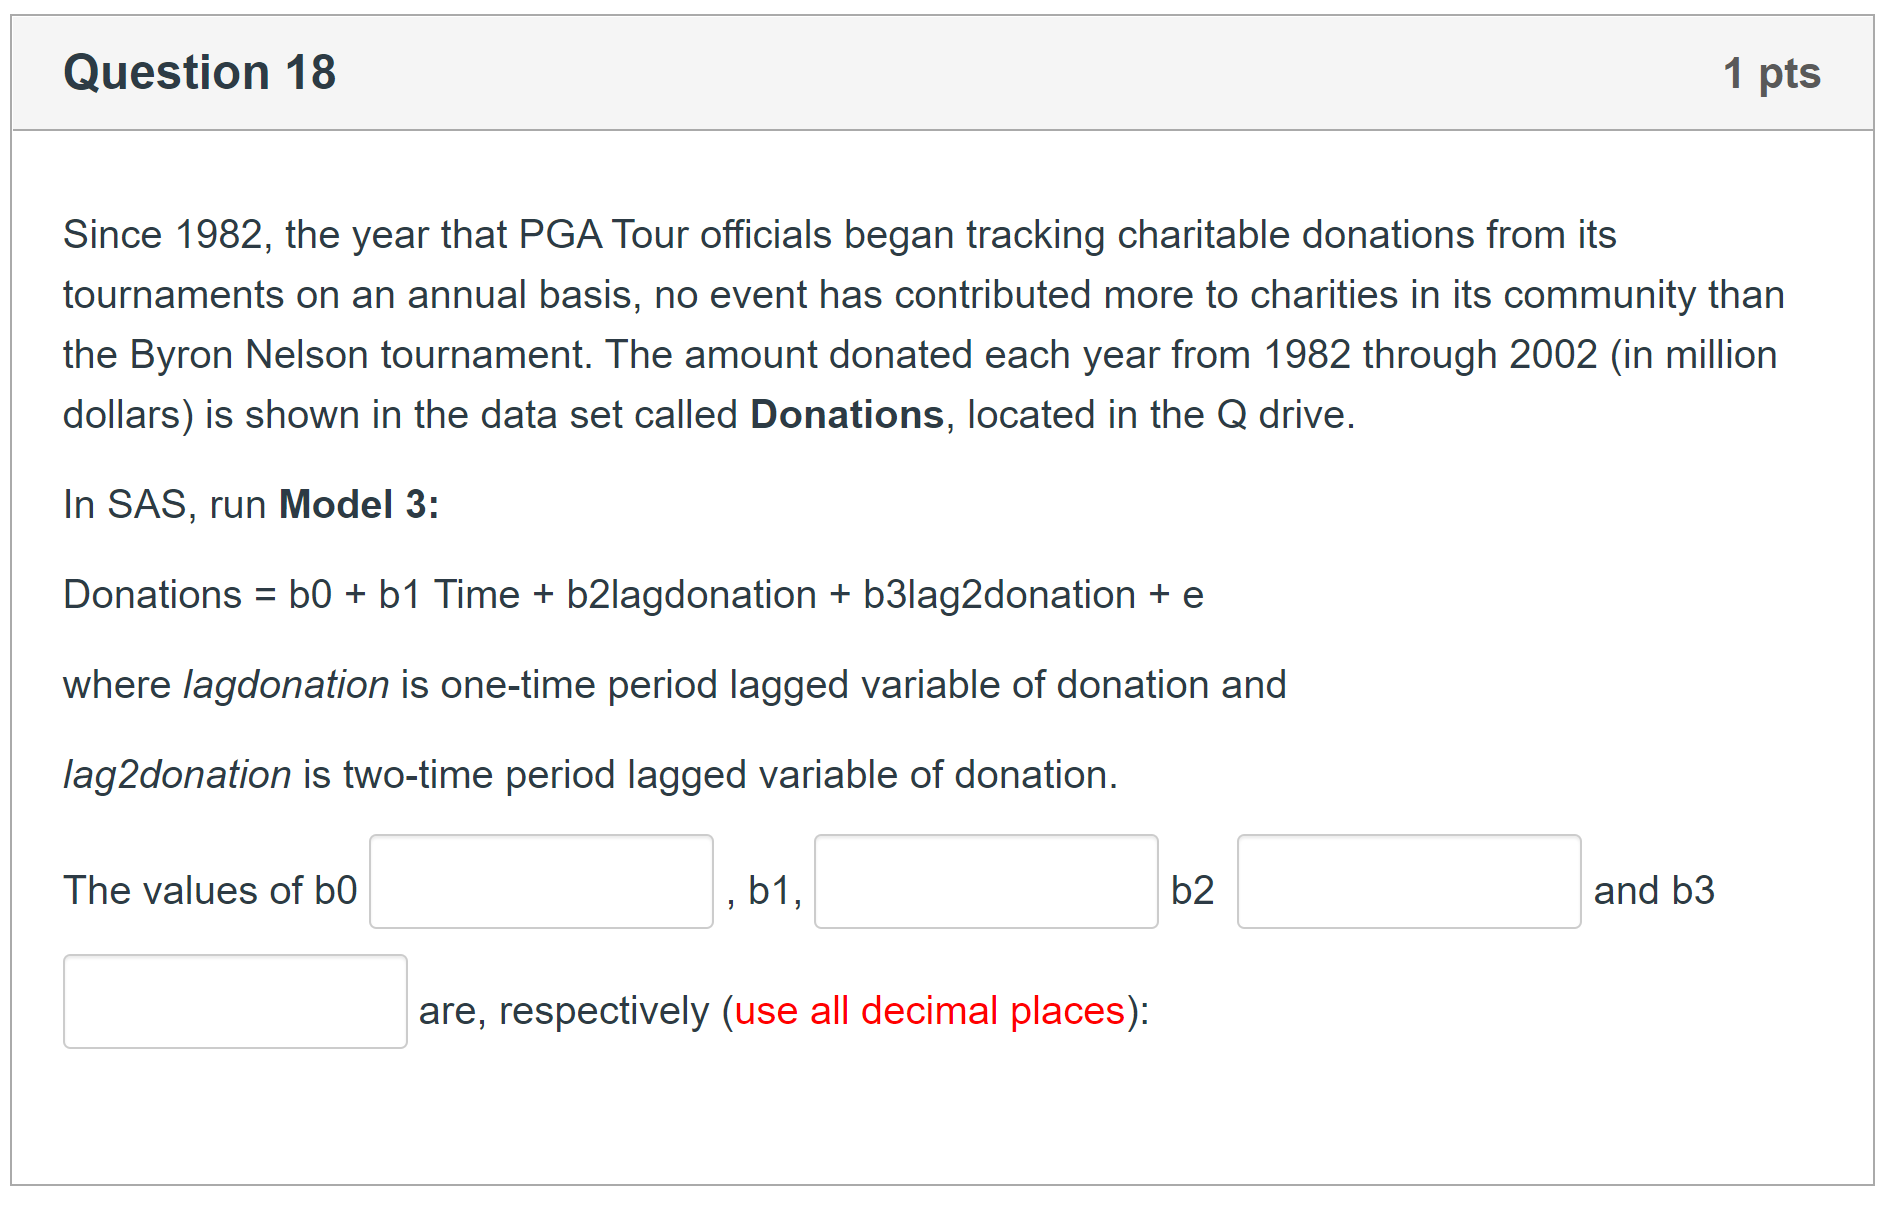Click the Question 18 heading
The width and height of the screenshot is (1901, 1218).
click(x=200, y=73)
